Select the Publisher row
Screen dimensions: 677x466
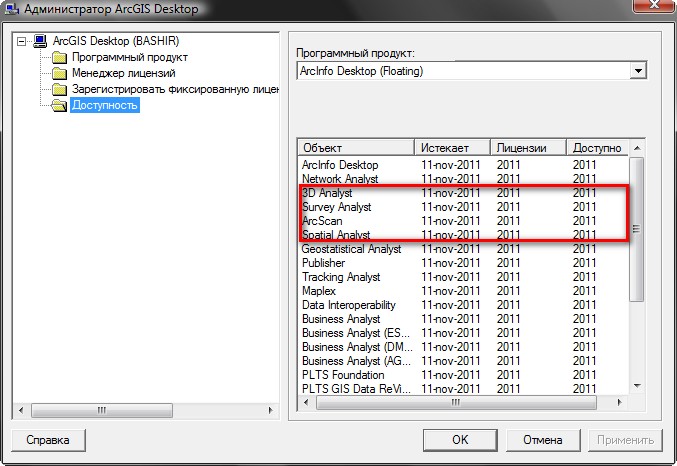464,263
